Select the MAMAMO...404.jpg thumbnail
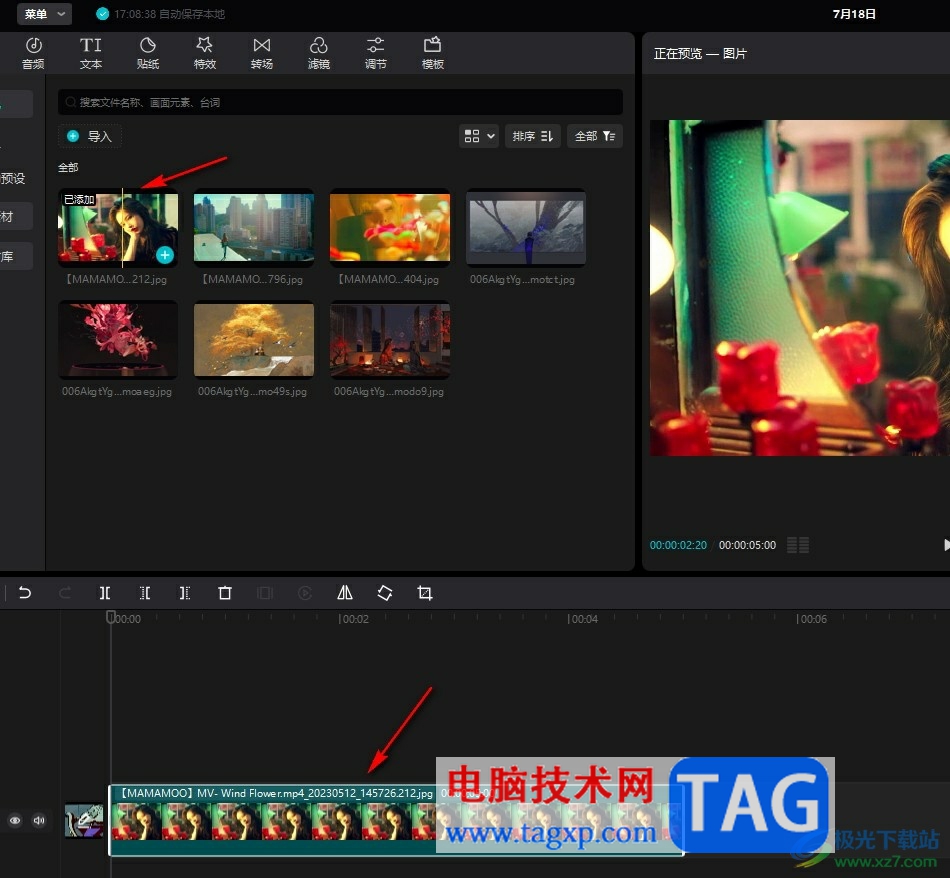Image resolution: width=950 pixels, height=878 pixels. 390,228
